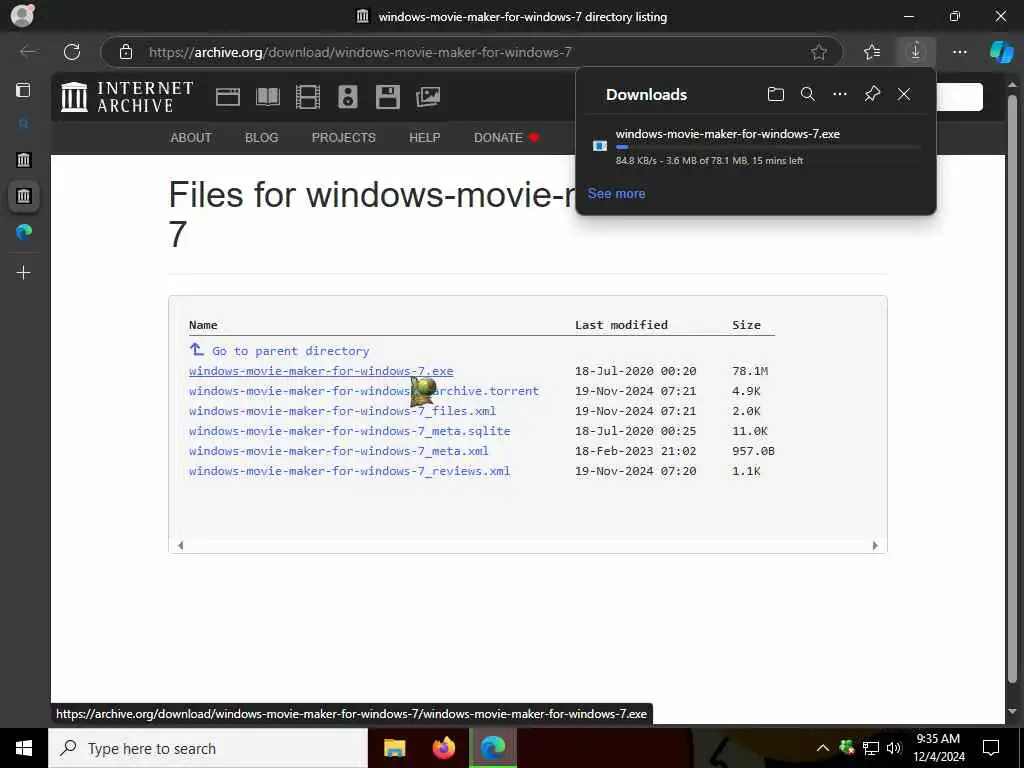This screenshot has width=1024, height=768.
Task: Click See more in Downloads panel
Action: click(616, 193)
